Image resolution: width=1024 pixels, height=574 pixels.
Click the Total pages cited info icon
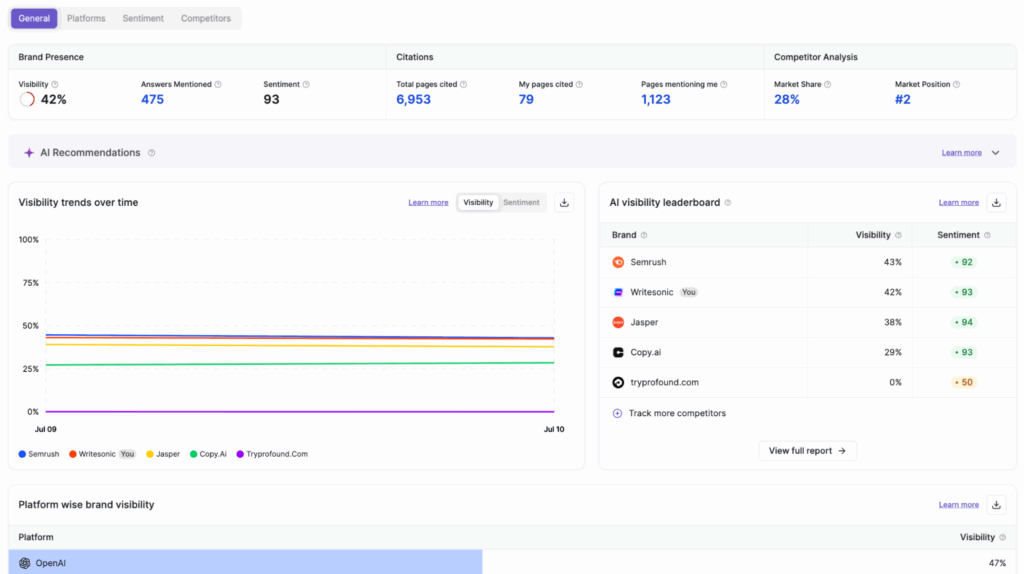(x=464, y=84)
